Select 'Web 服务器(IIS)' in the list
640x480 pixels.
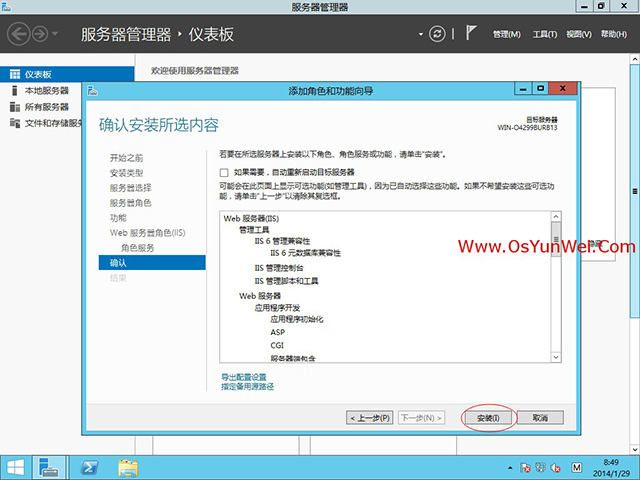click(251, 218)
